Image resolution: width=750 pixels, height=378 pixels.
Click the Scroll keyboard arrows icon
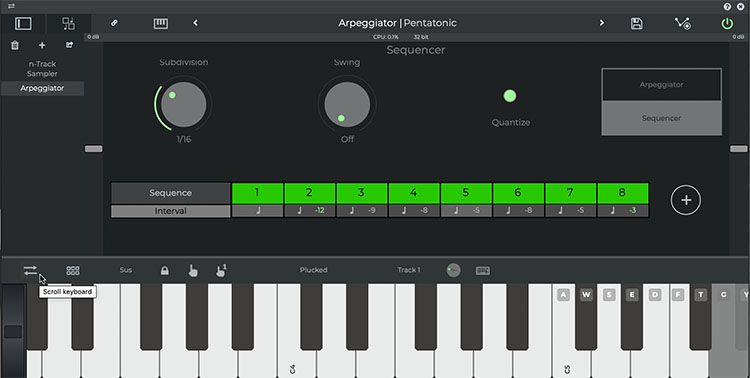tap(31, 271)
